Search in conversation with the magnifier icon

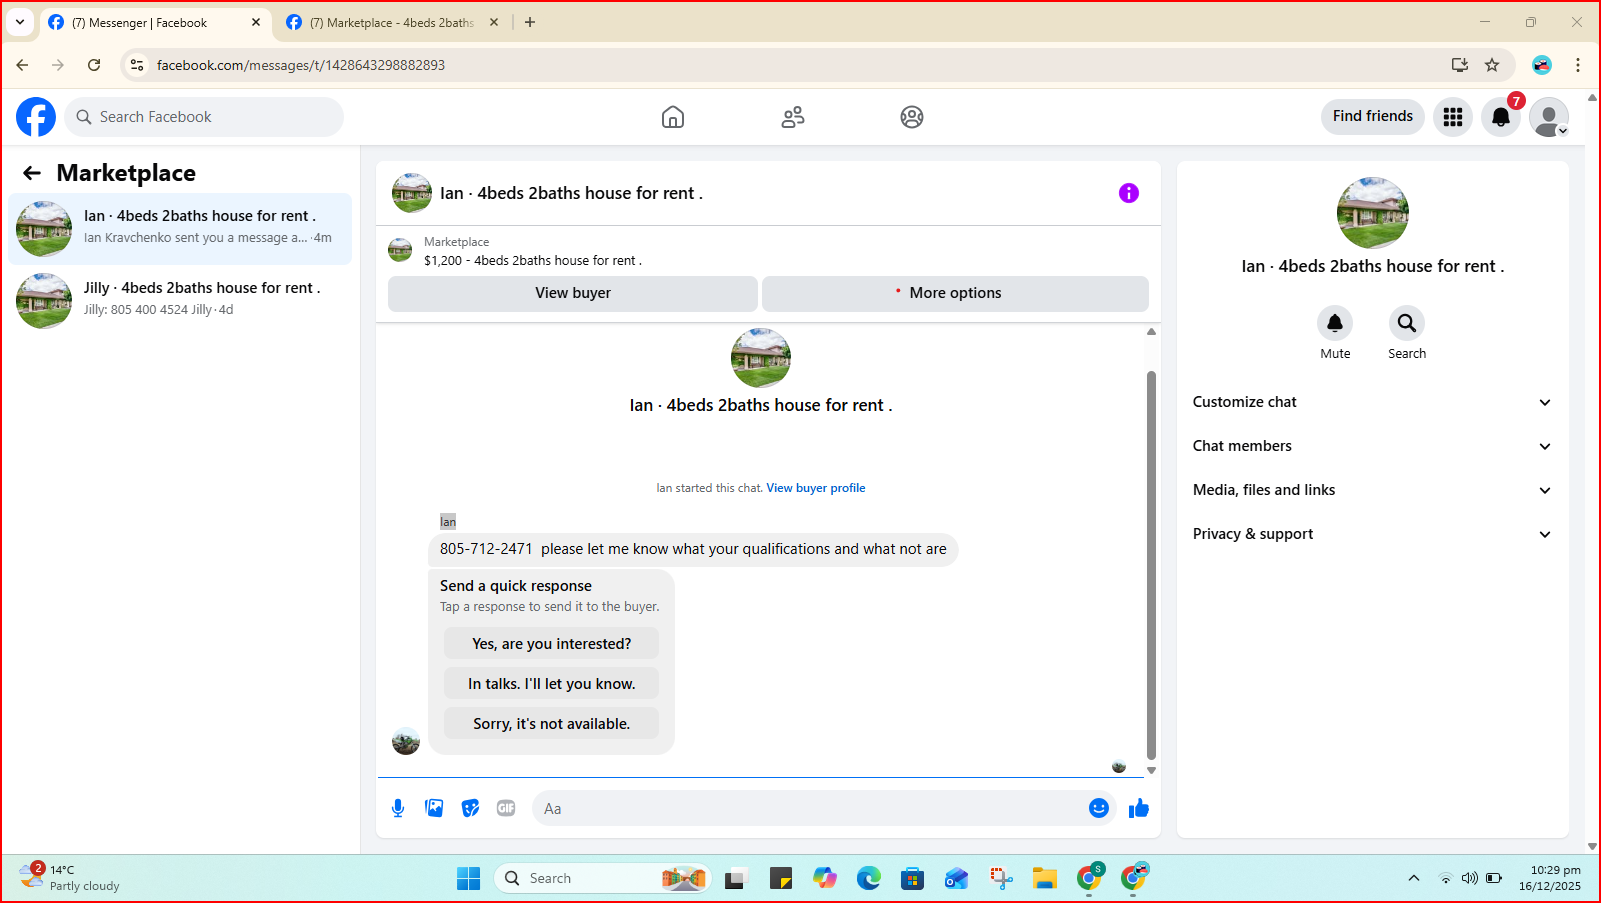[1407, 323]
